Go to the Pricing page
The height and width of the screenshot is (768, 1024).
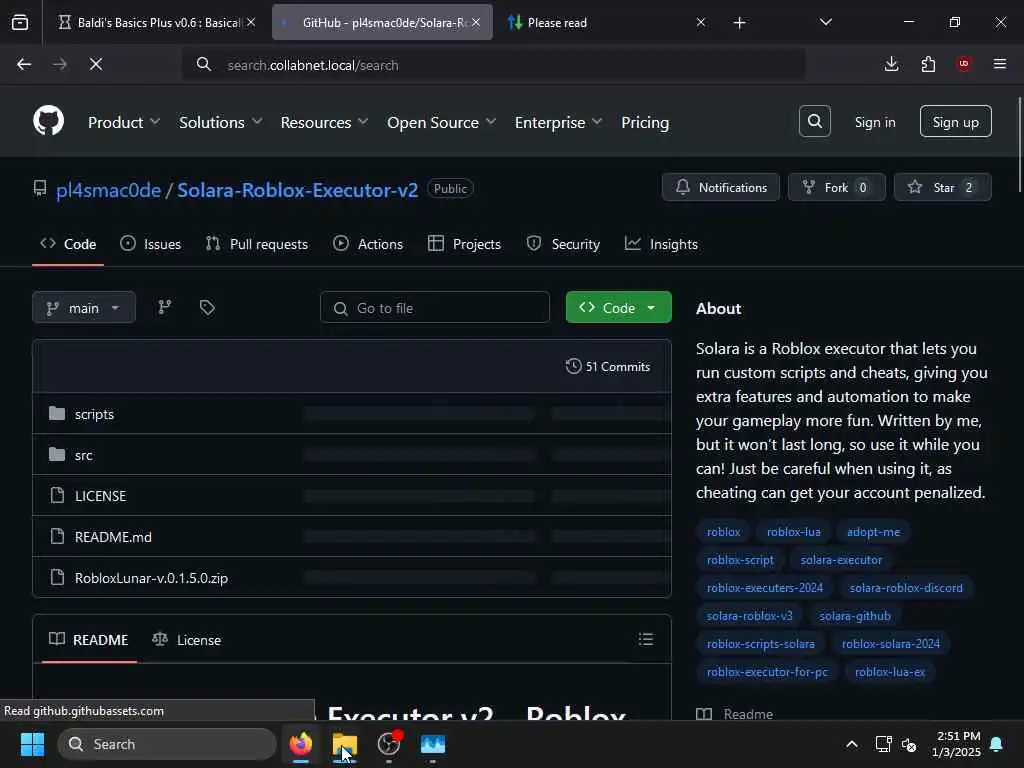point(645,122)
